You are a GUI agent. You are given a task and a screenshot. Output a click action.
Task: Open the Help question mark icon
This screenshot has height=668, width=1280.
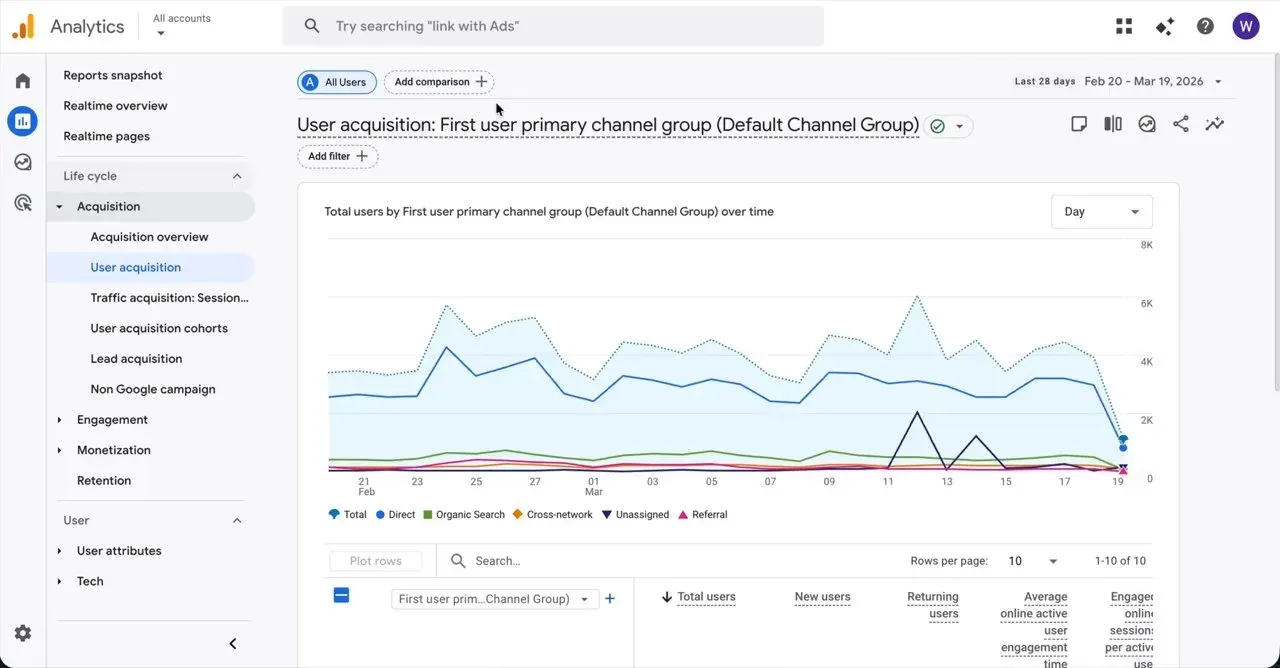1205,26
